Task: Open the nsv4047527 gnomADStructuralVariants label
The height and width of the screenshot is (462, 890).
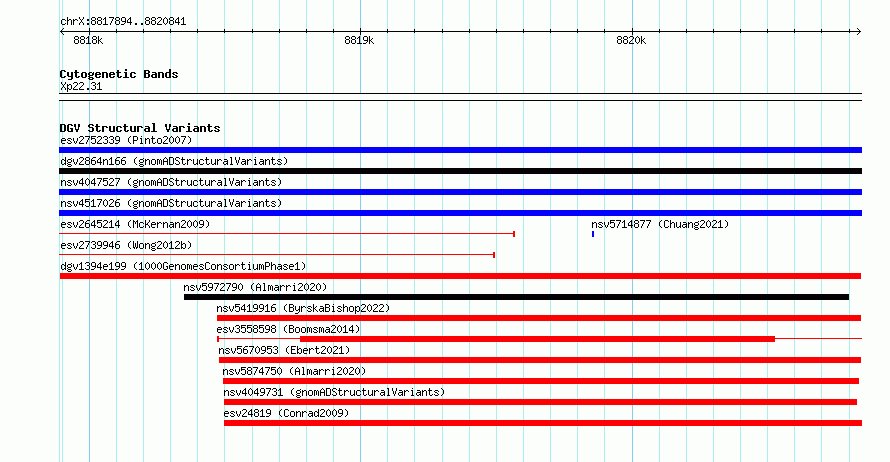Action: coord(171,182)
